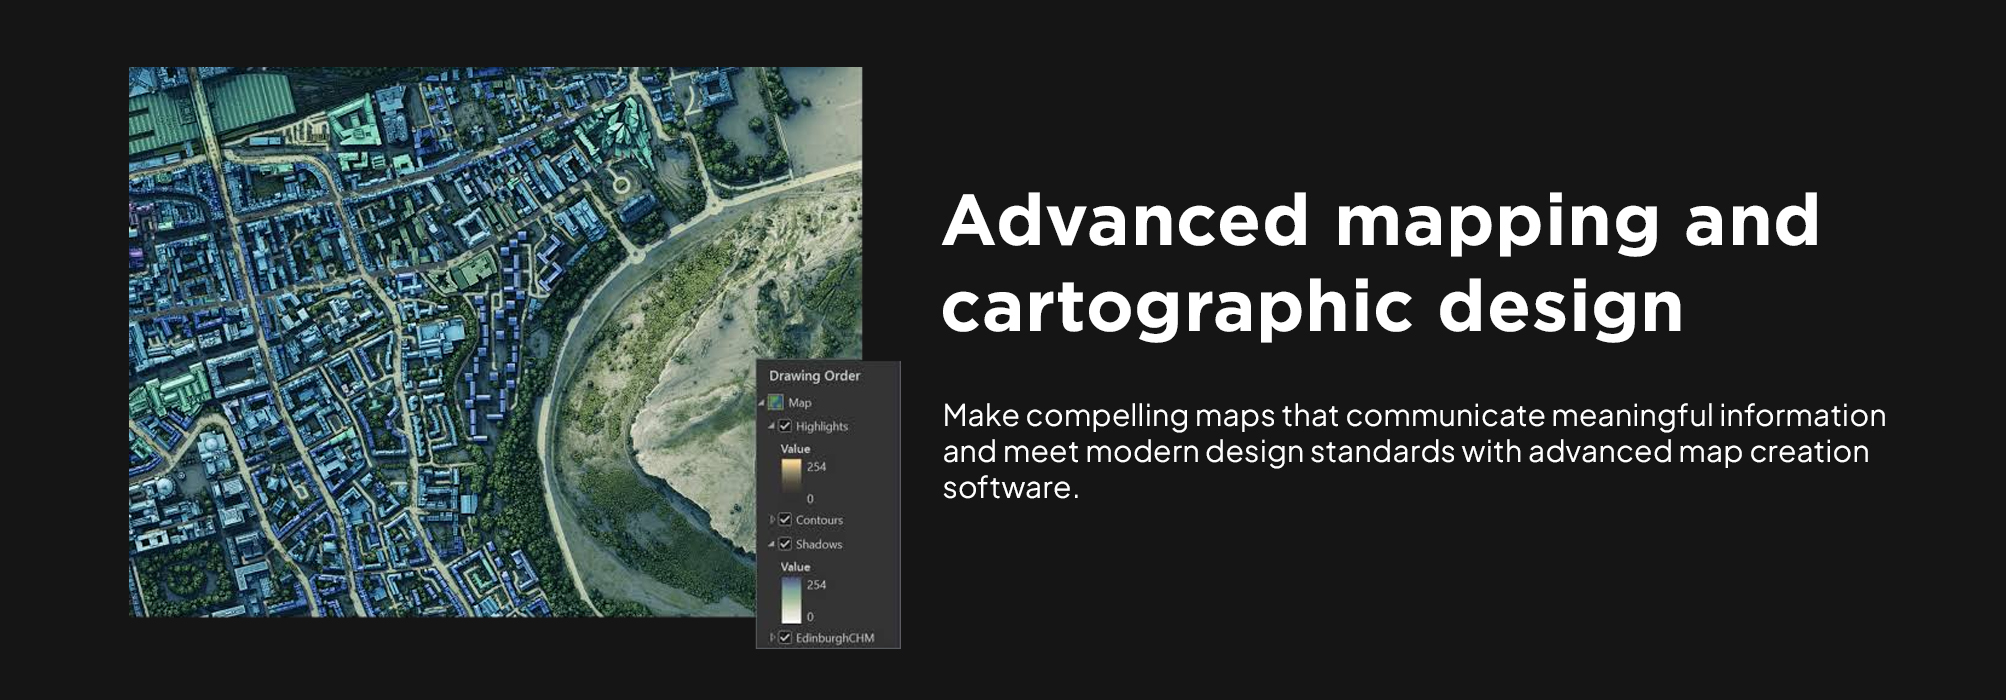Select the Shadows layer name
Viewport: 2006px width, 700px height.
coord(819,544)
